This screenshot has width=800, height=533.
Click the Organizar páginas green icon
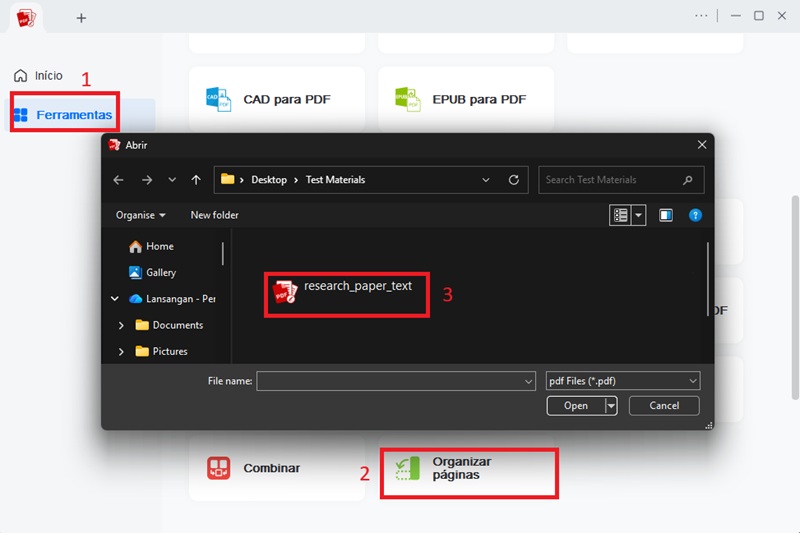[408, 468]
